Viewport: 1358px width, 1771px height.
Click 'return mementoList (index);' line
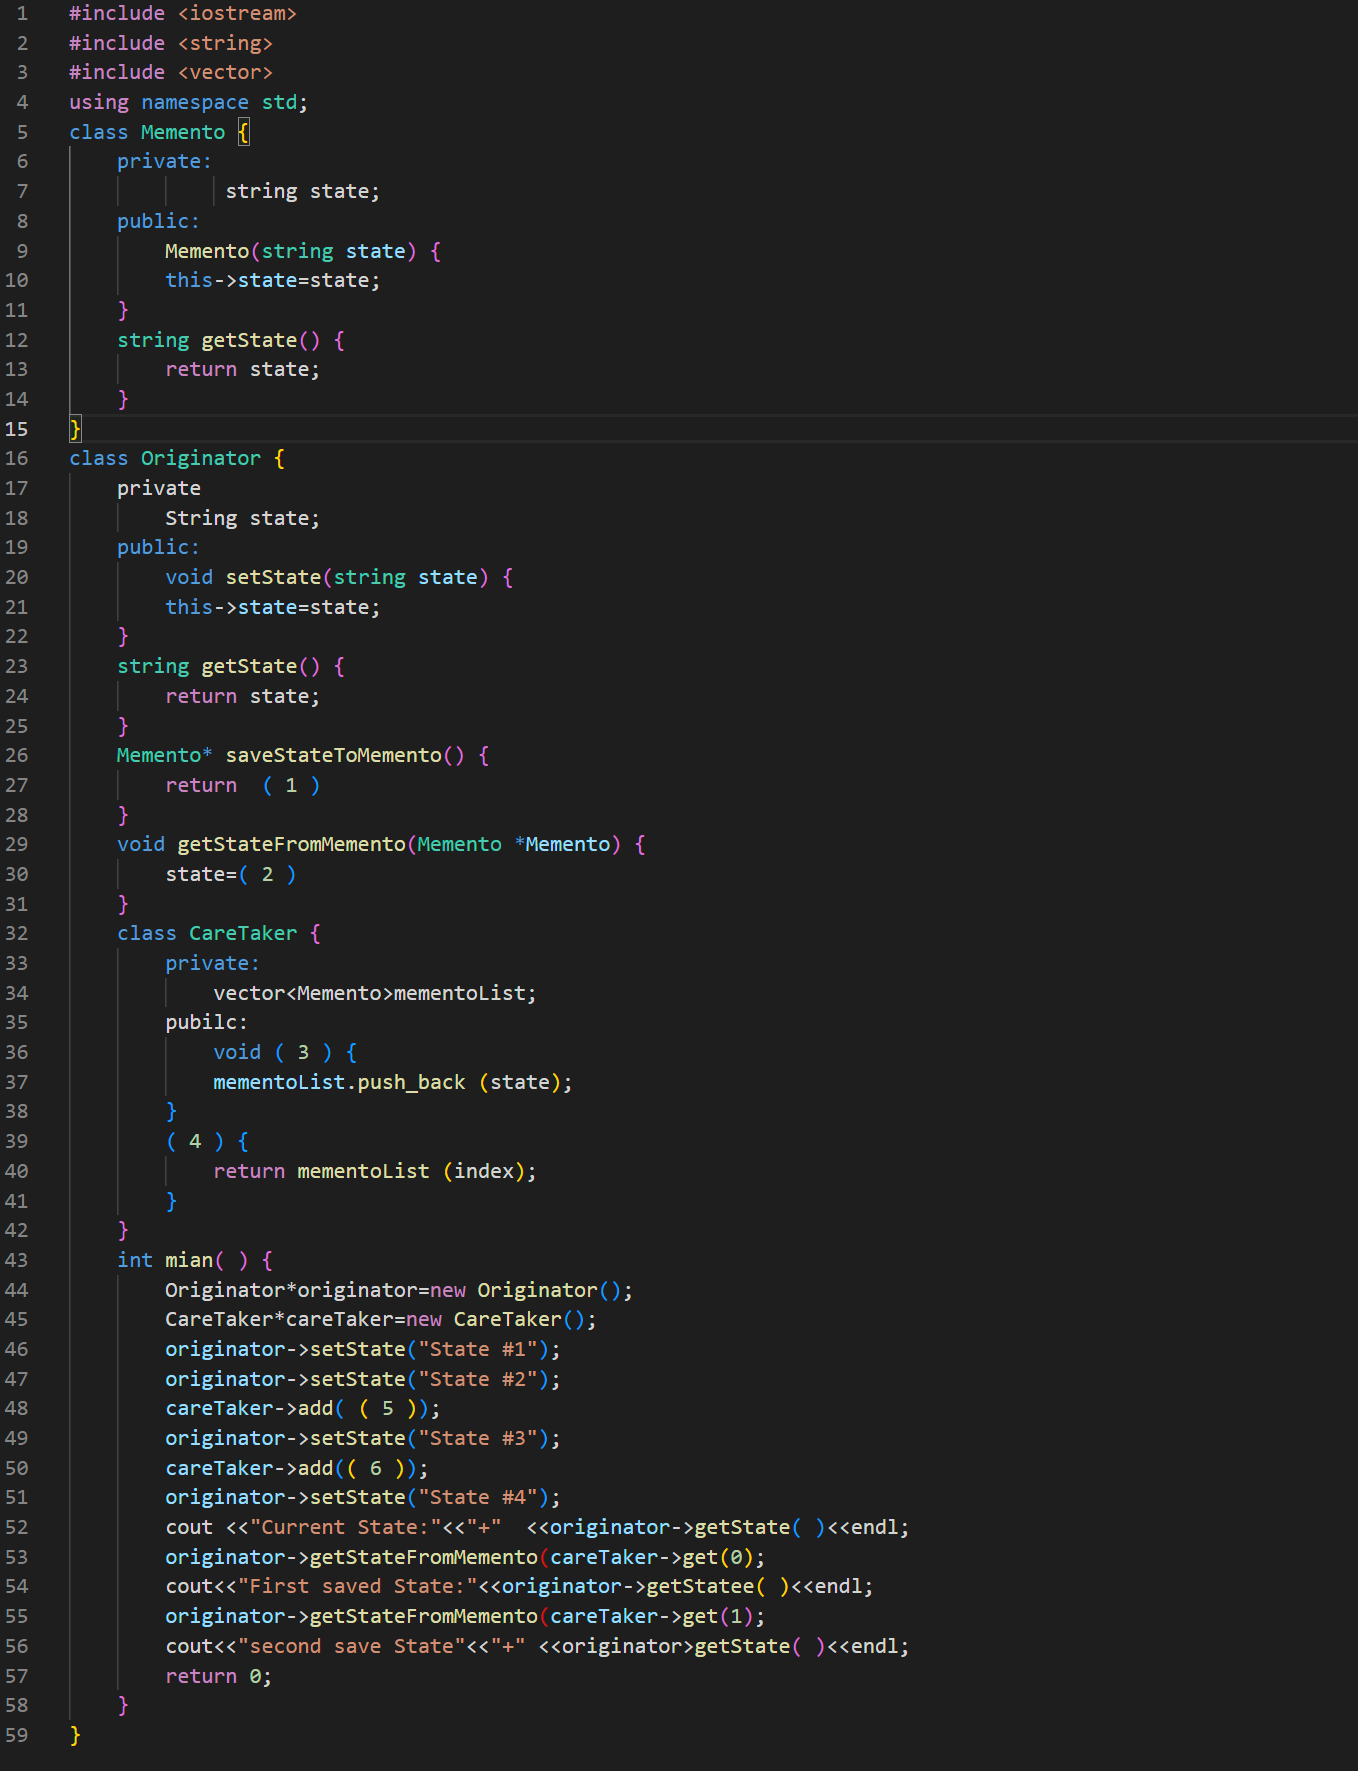375,1172
